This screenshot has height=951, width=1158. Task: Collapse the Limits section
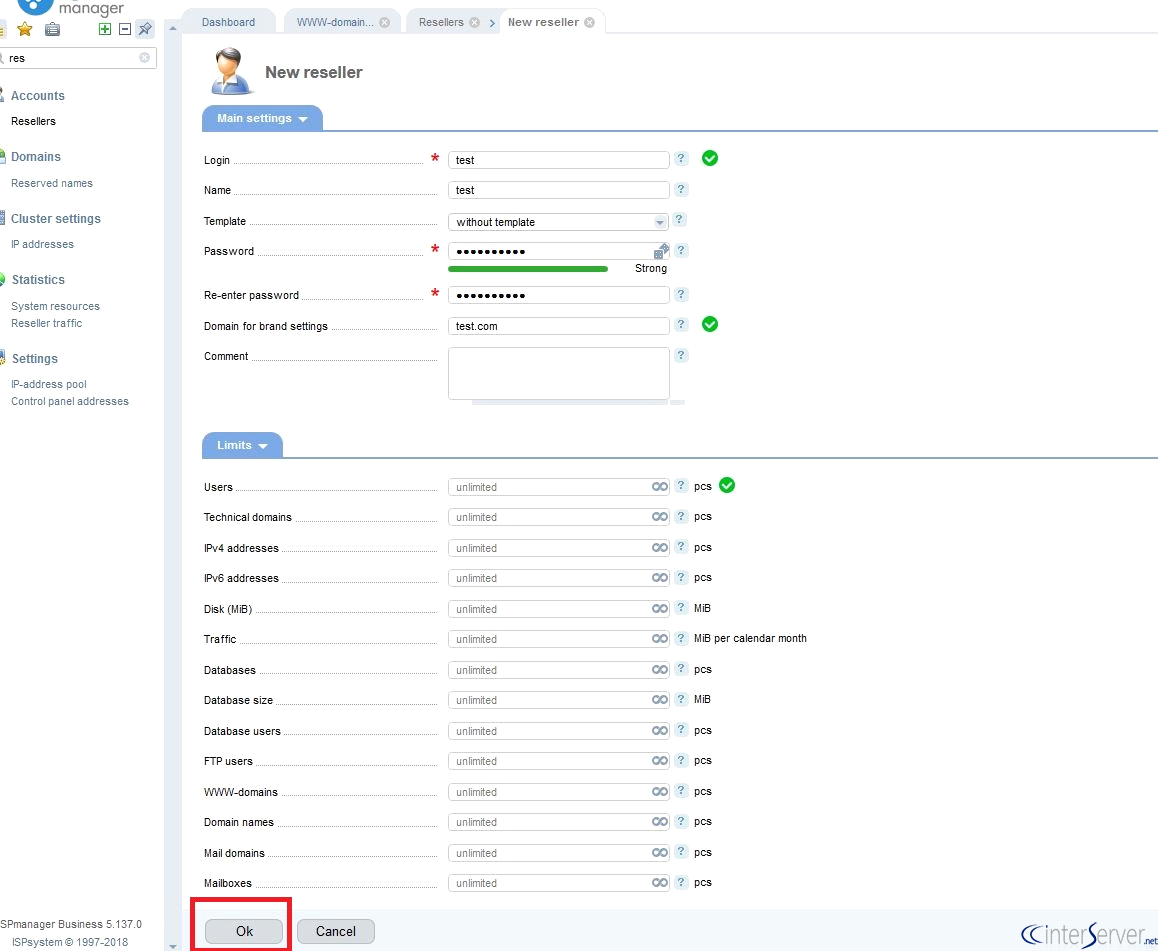(x=242, y=445)
